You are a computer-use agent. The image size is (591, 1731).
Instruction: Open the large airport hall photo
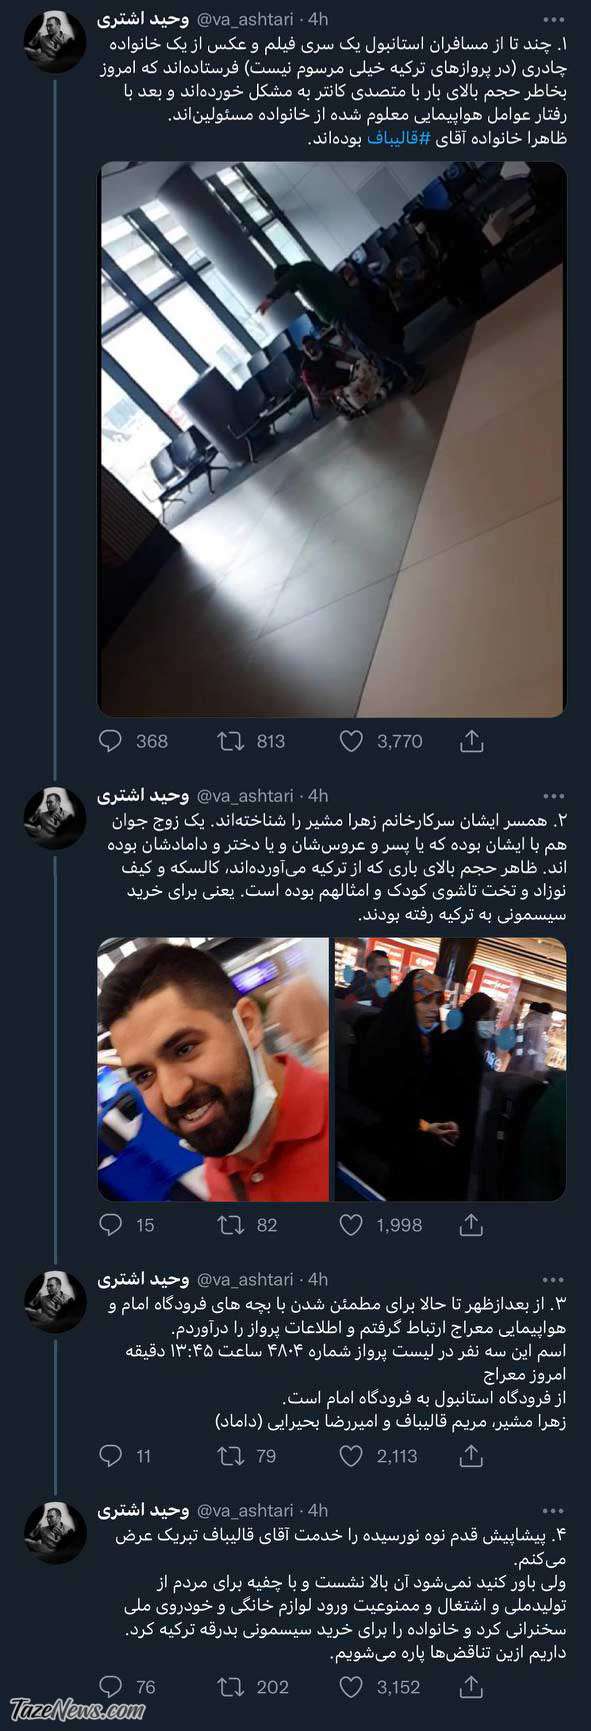coord(332,439)
